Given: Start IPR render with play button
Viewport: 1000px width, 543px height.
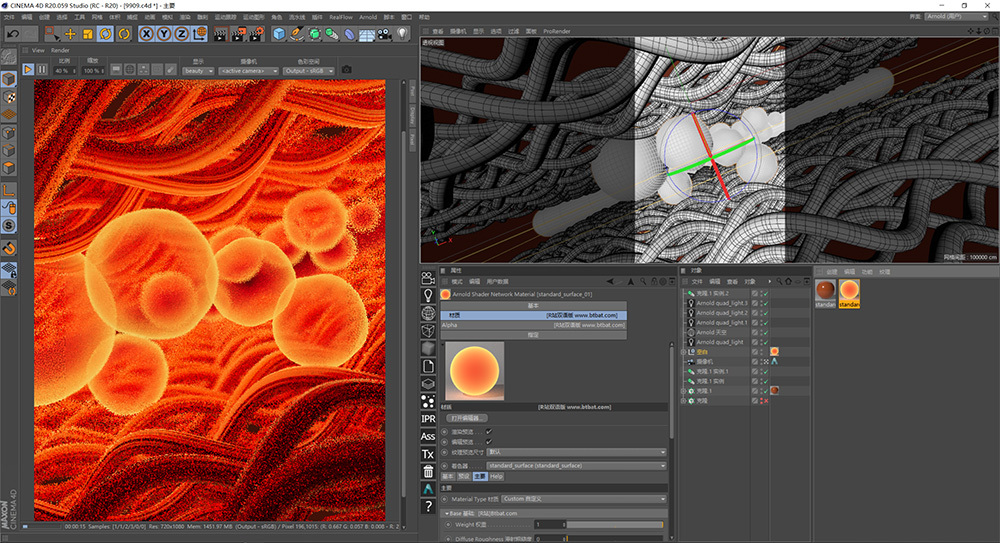Looking at the screenshot, I should [28, 70].
